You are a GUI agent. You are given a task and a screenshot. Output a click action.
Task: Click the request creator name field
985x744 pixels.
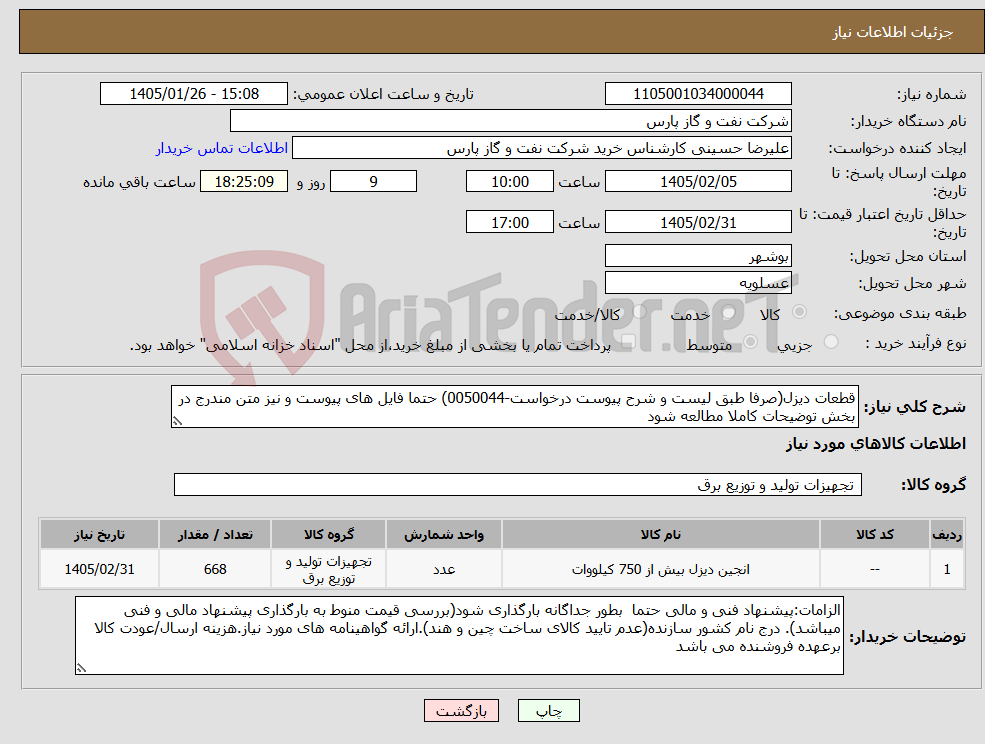[x=541, y=148]
